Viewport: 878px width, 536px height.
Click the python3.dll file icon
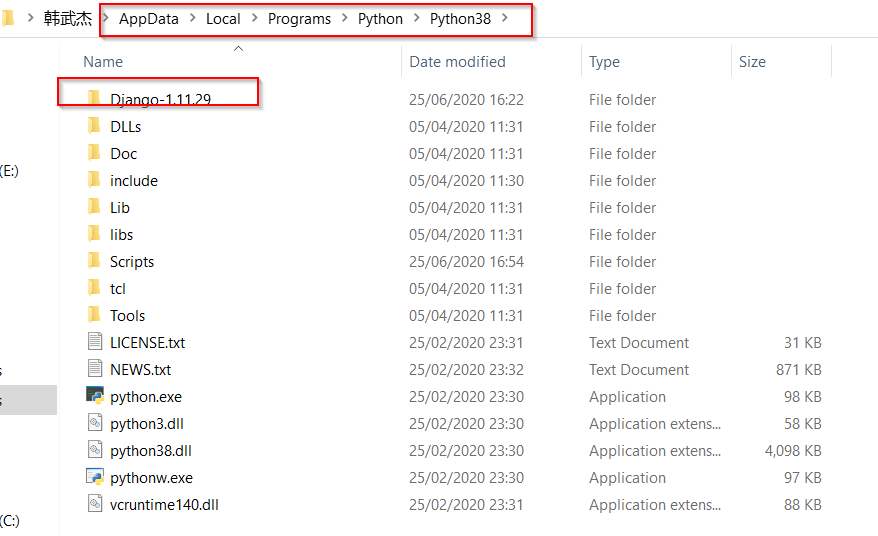click(95, 423)
